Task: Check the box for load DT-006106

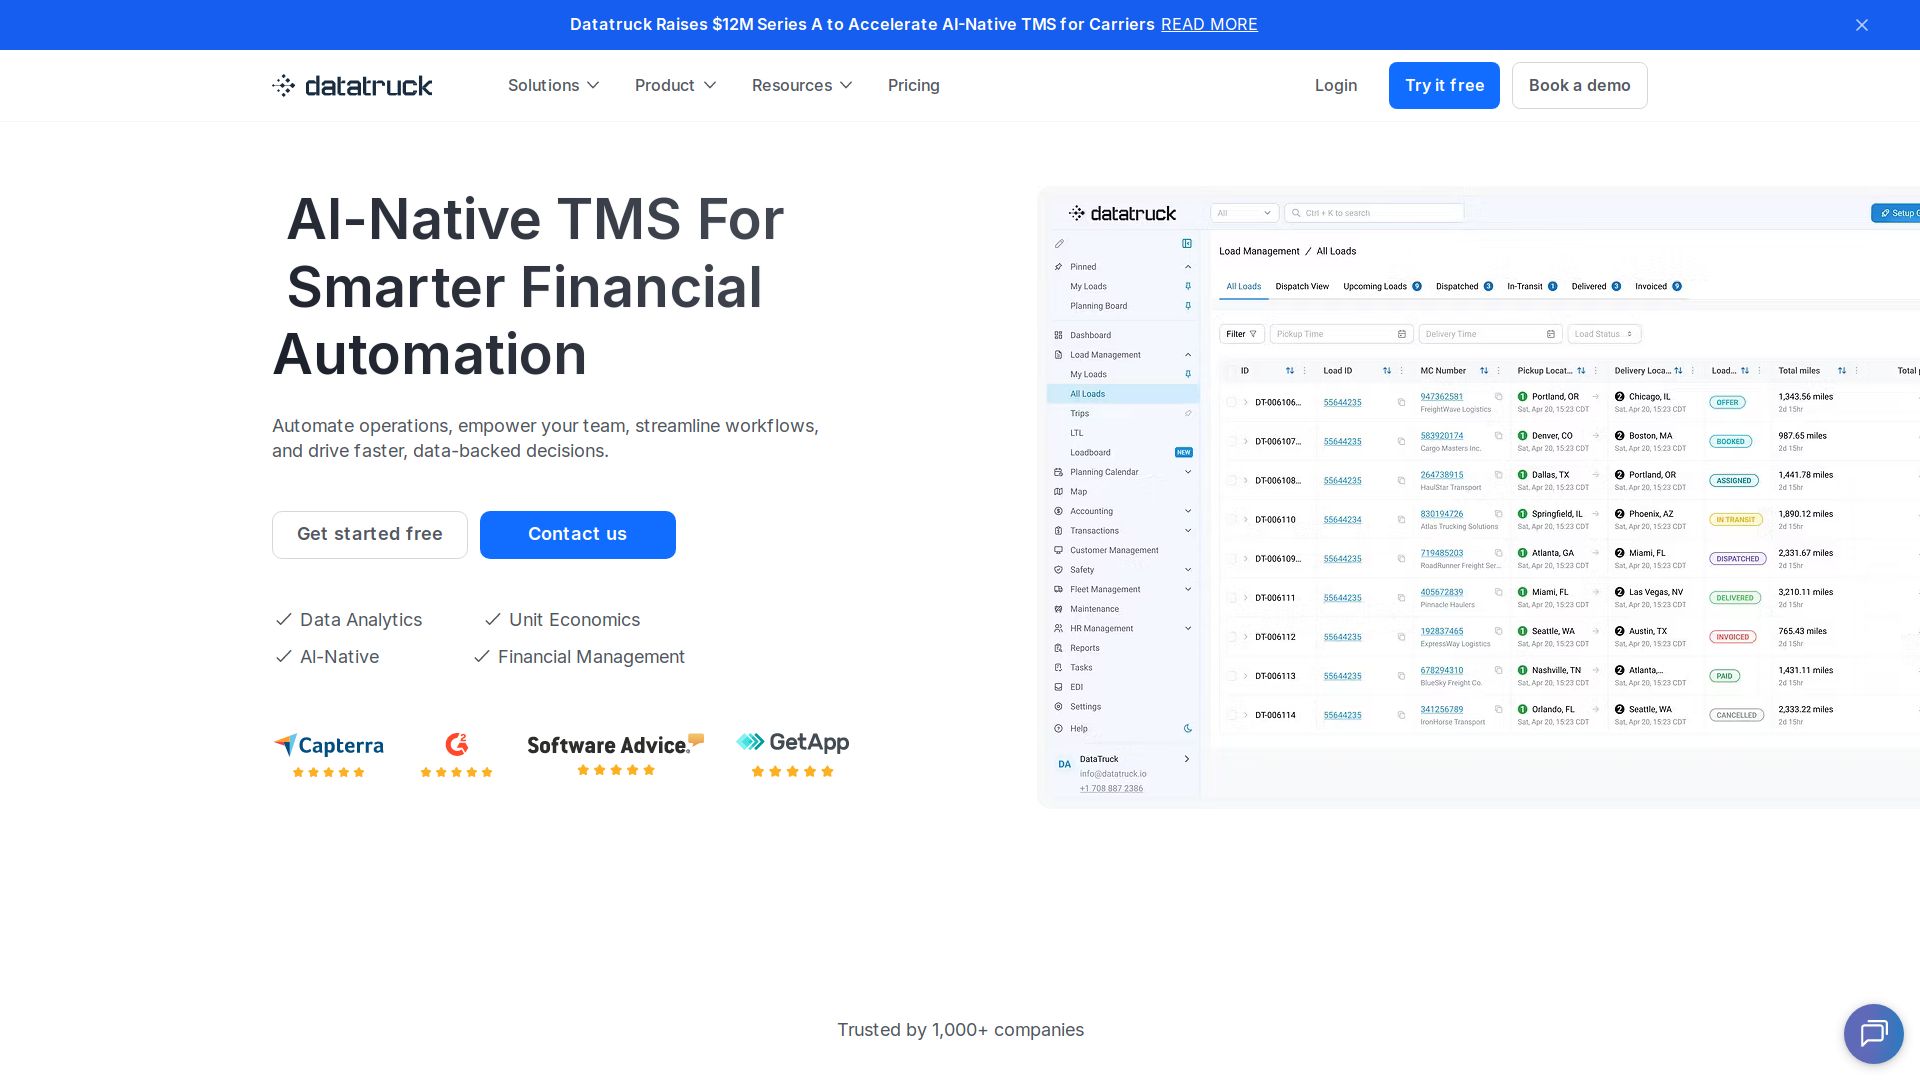Action: [x=1231, y=402]
